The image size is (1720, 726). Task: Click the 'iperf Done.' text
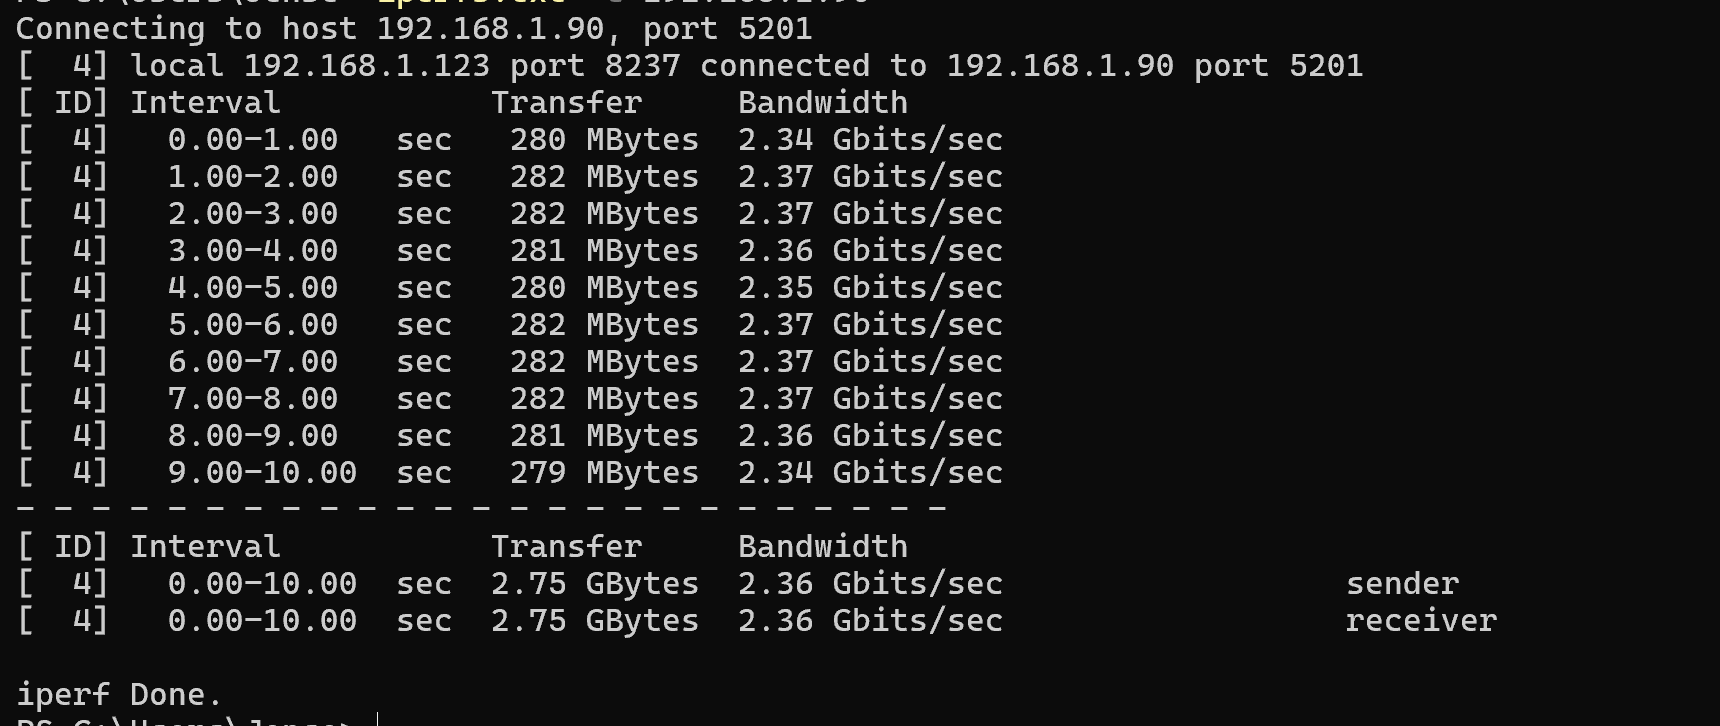(x=119, y=695)
